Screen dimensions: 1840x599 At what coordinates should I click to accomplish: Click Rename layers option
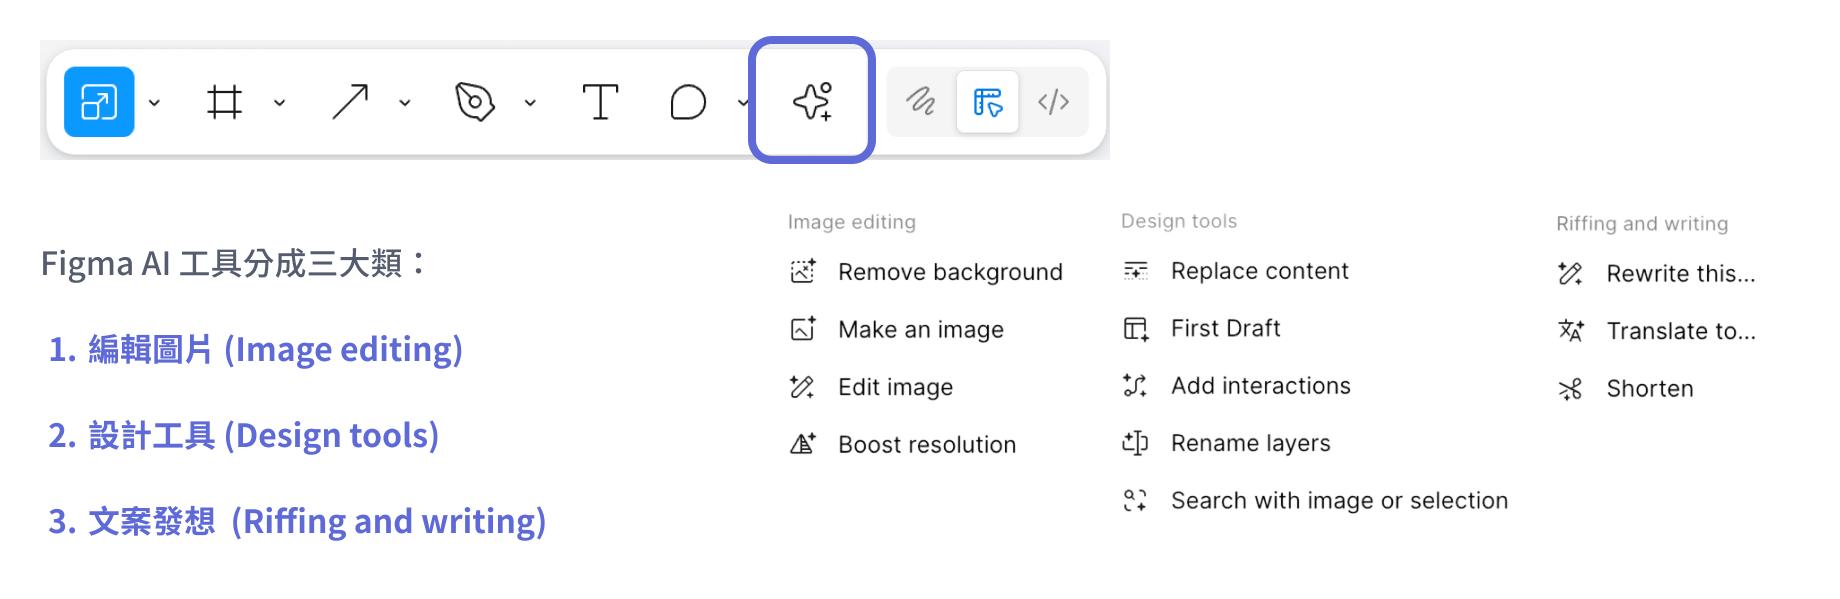pyautogui.click(x=1250, y=444)
